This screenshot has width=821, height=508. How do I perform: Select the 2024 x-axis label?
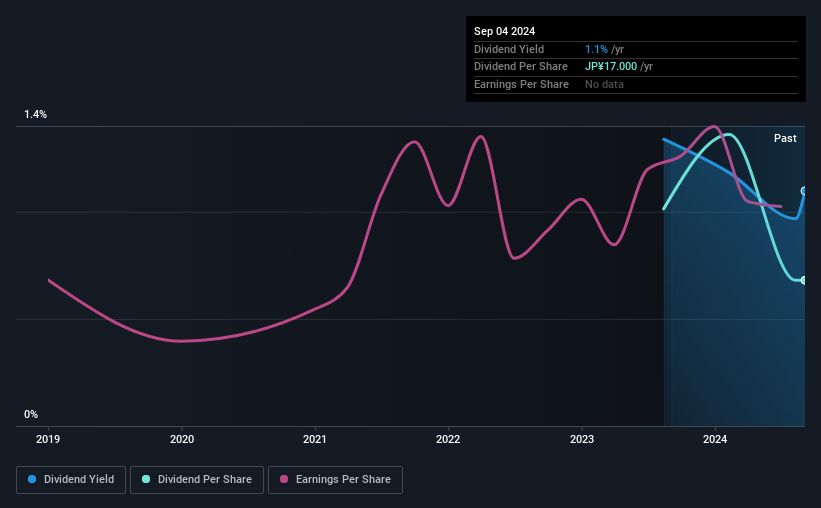tap(715, 438)
